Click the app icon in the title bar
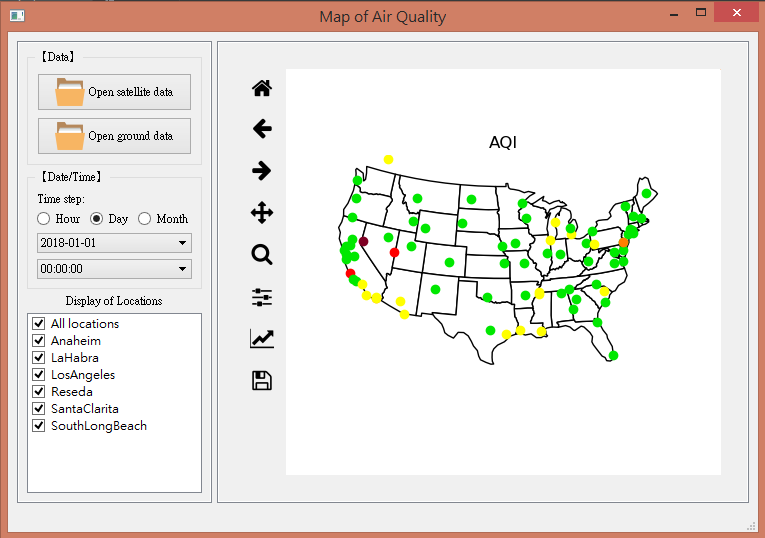 [x=17, y=16]
